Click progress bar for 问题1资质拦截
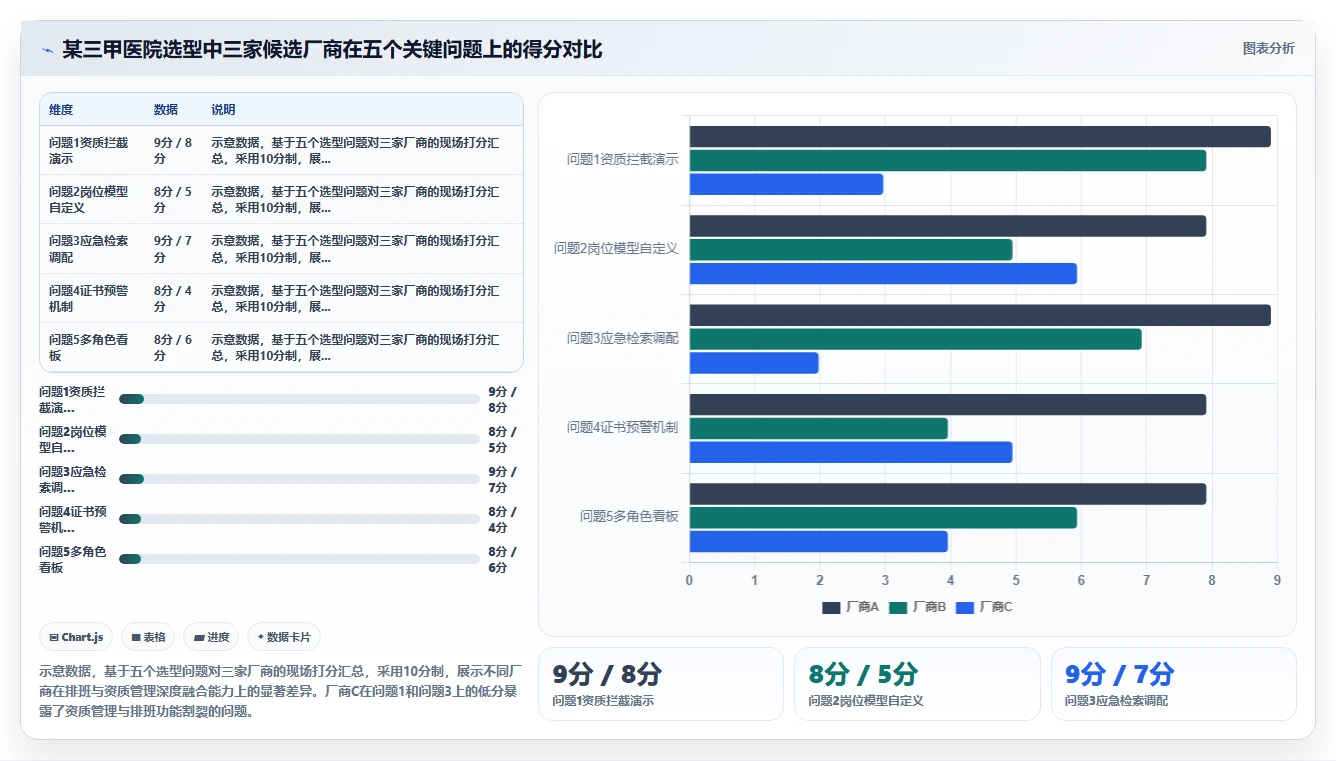Screen dimensions: 1336x761 tap(299, 399)
